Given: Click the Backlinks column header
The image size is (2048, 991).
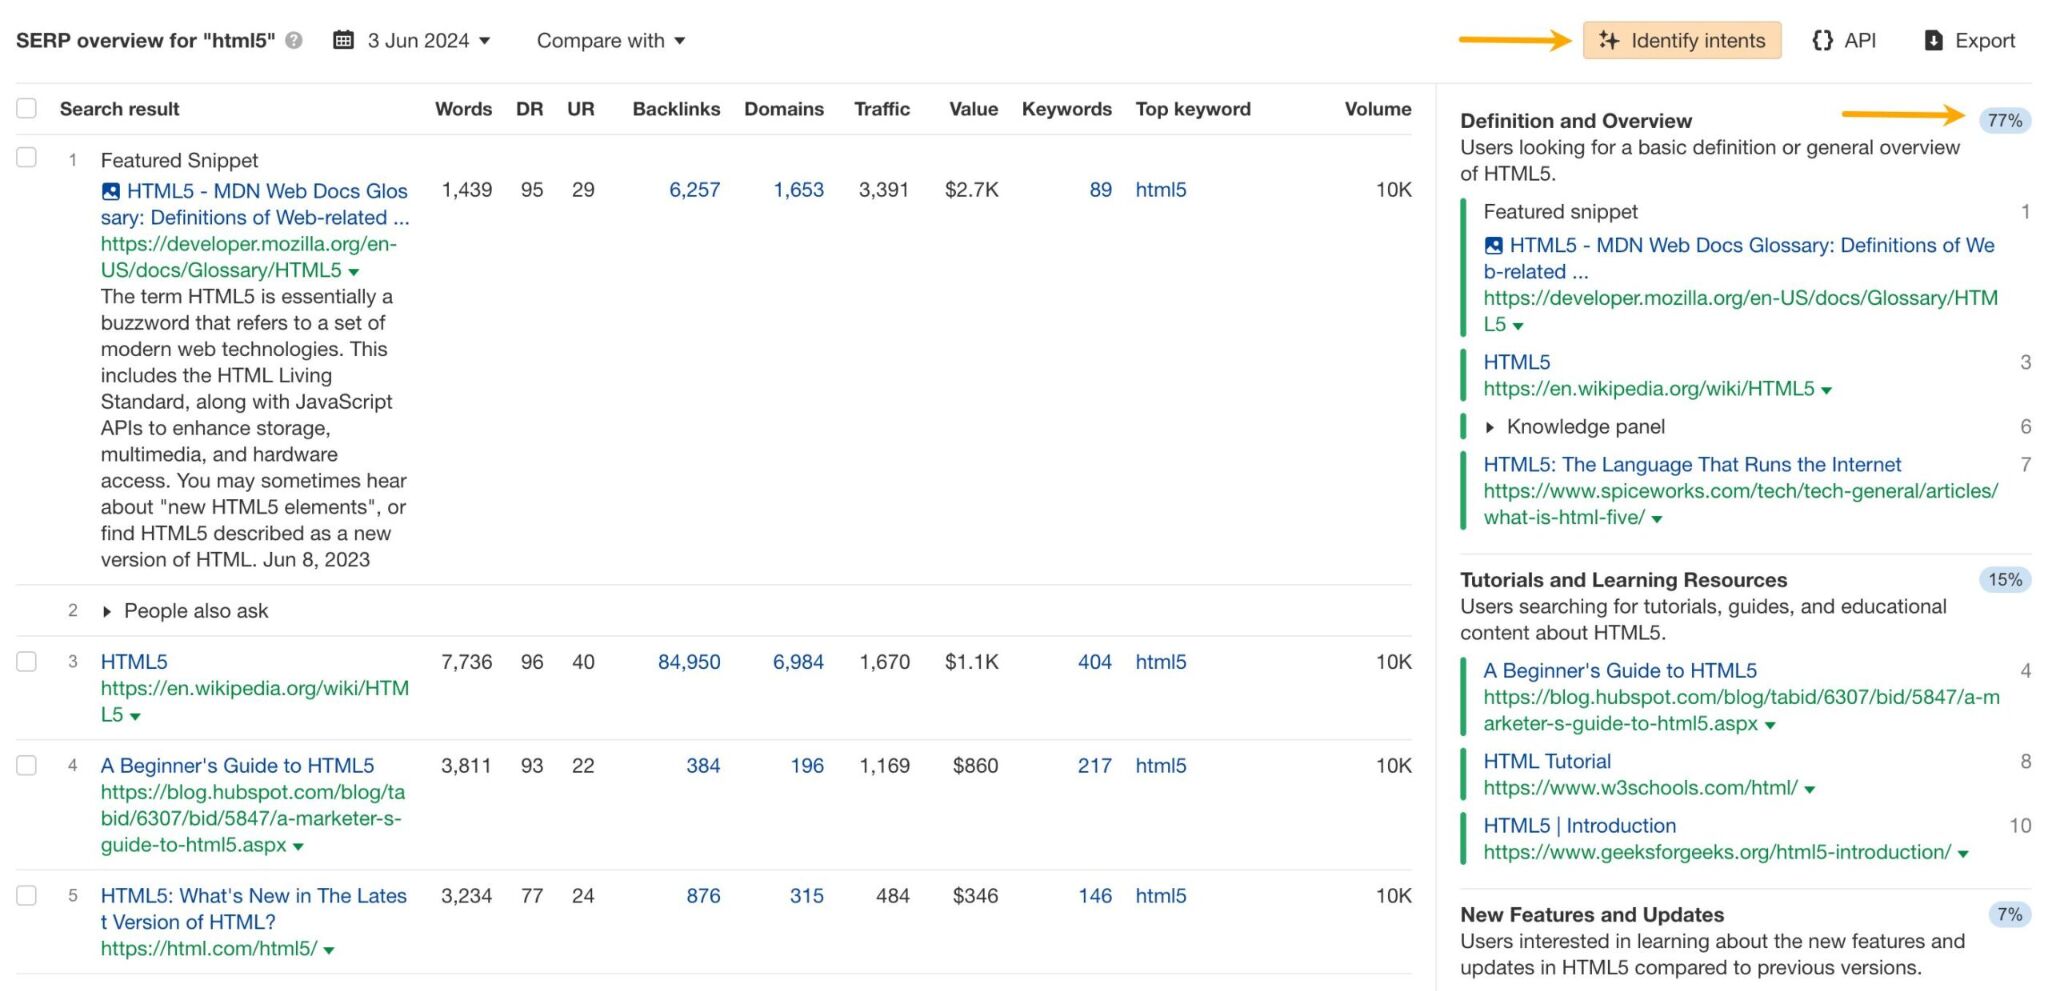Looking at the screenshot, I should click(x=676, y=109).
